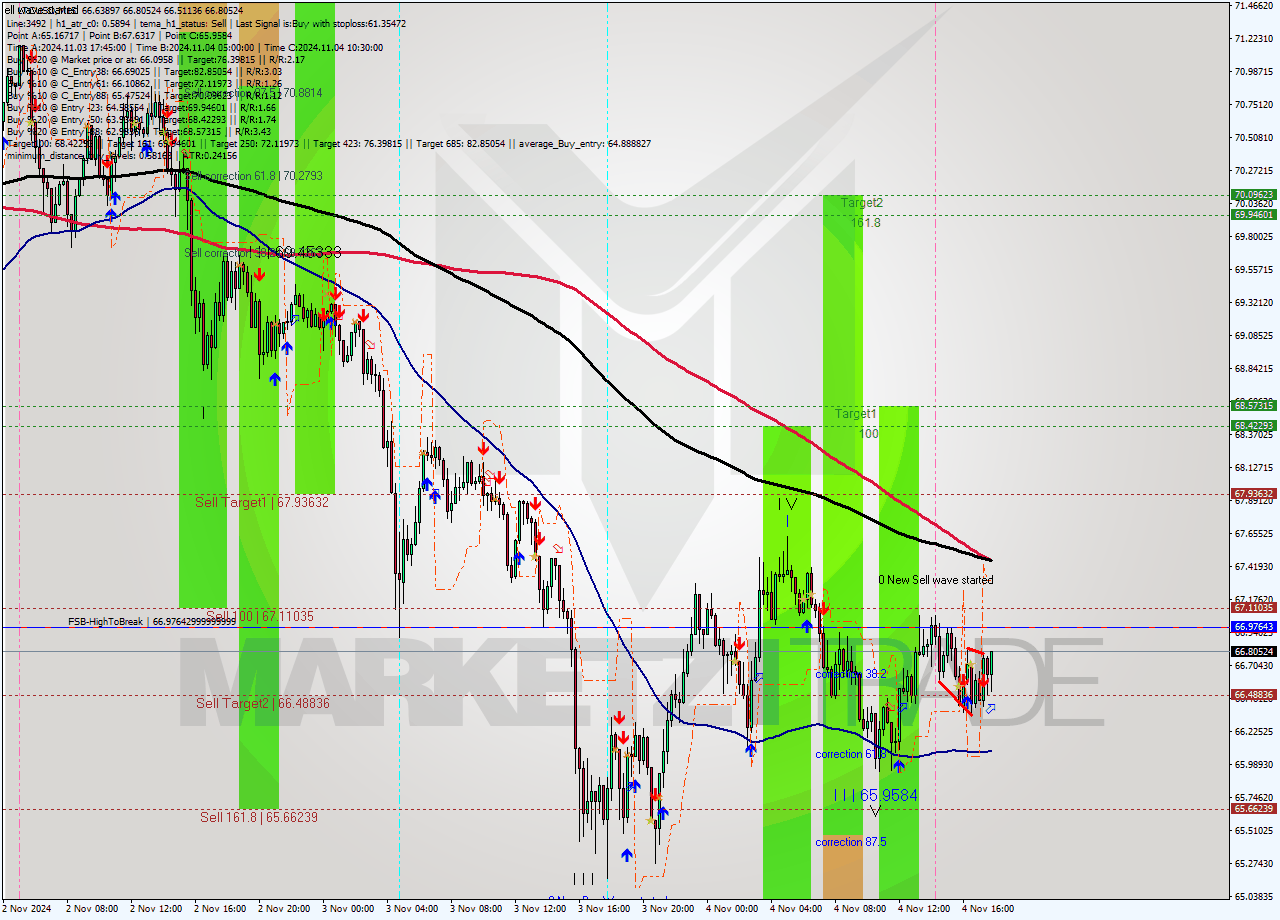Click the 'Sell Target2 | 66.48836' label
The image size is (1280, 920).
pyautogui.click(x=263, y=703)
